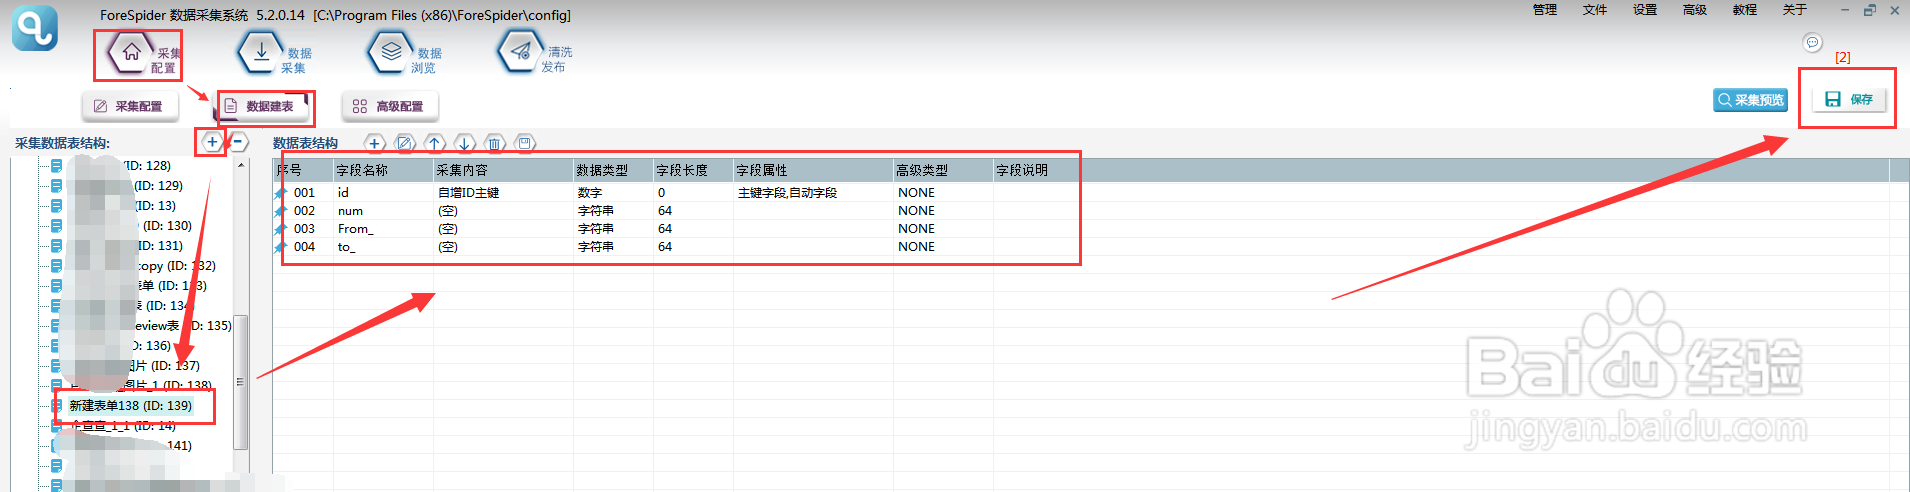Click the 字段属性 column header
Screen dimensions: 1910x492
pos(813,170)
